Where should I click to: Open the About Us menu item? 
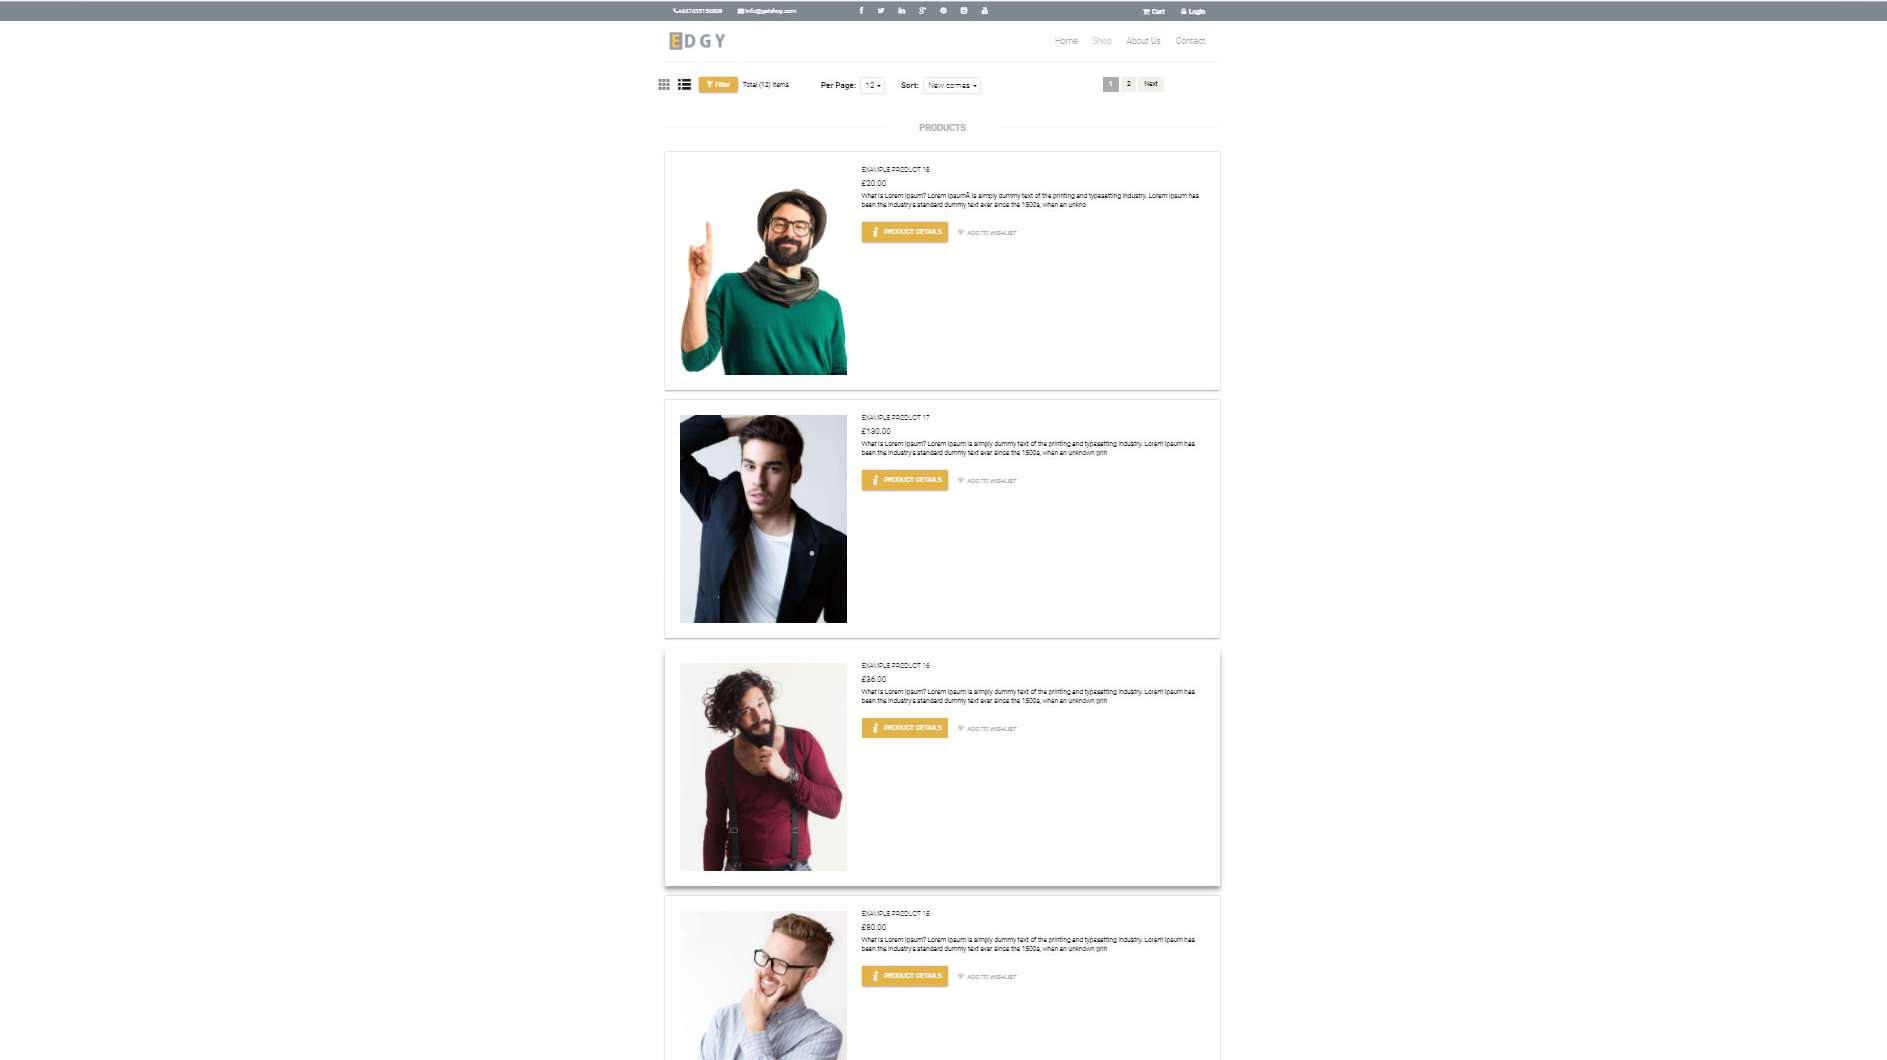1143,41
